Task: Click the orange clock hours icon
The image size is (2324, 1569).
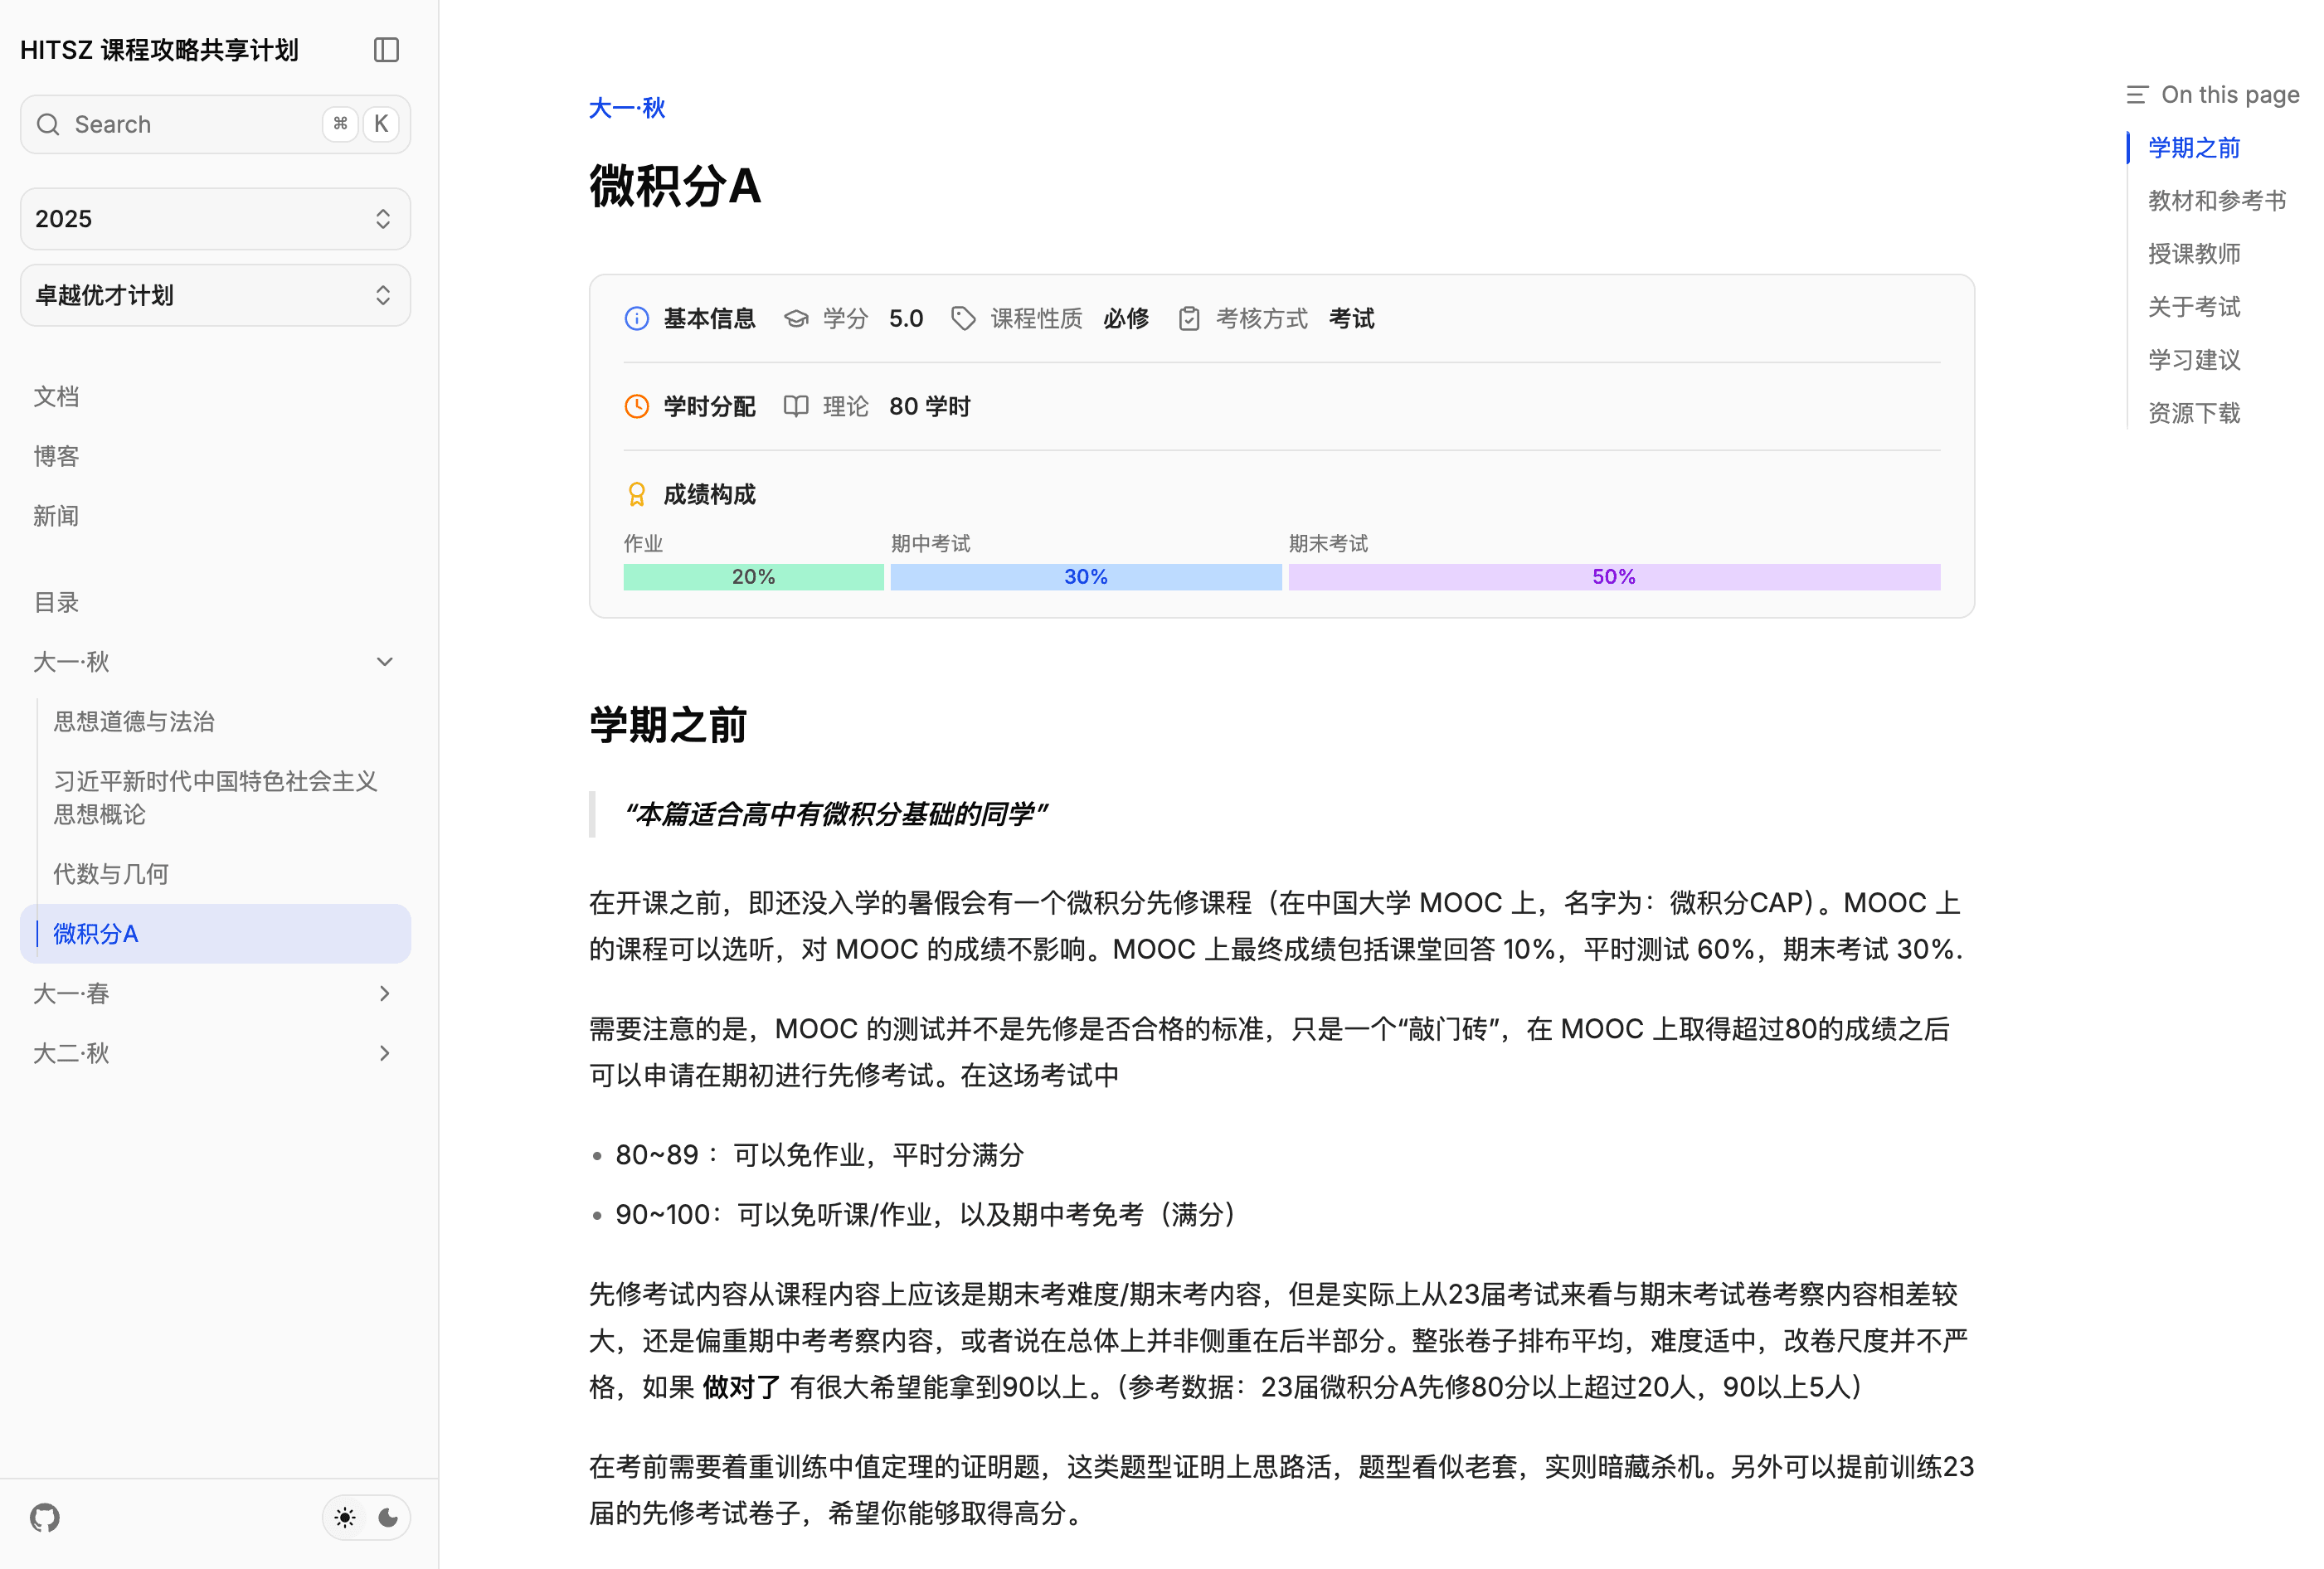Action: click(x=637, y=407)
